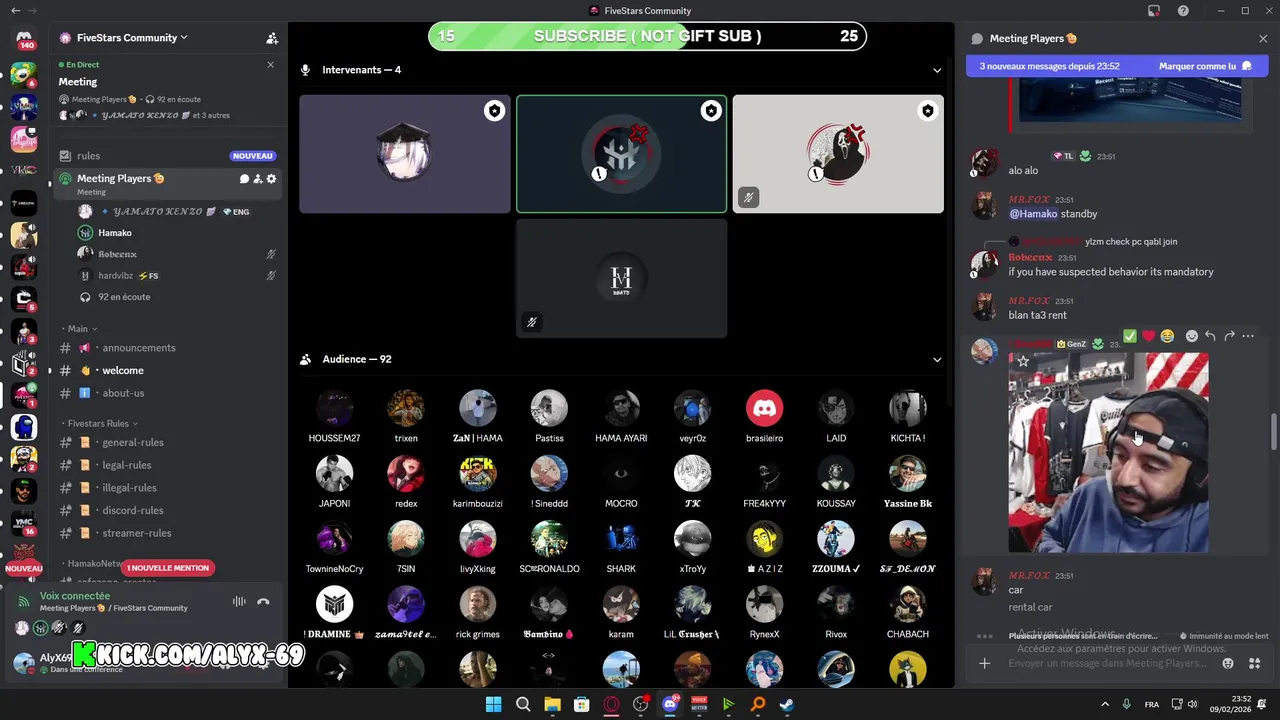Open Discord direct messages home icon
Screen dimensions: 1280x720
pyautogui.click(x=24, y=37)
